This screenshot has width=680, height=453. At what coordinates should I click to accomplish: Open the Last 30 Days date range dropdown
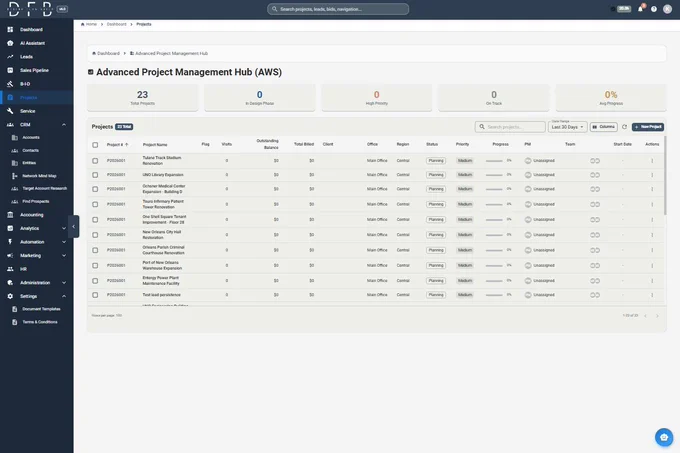568,127
